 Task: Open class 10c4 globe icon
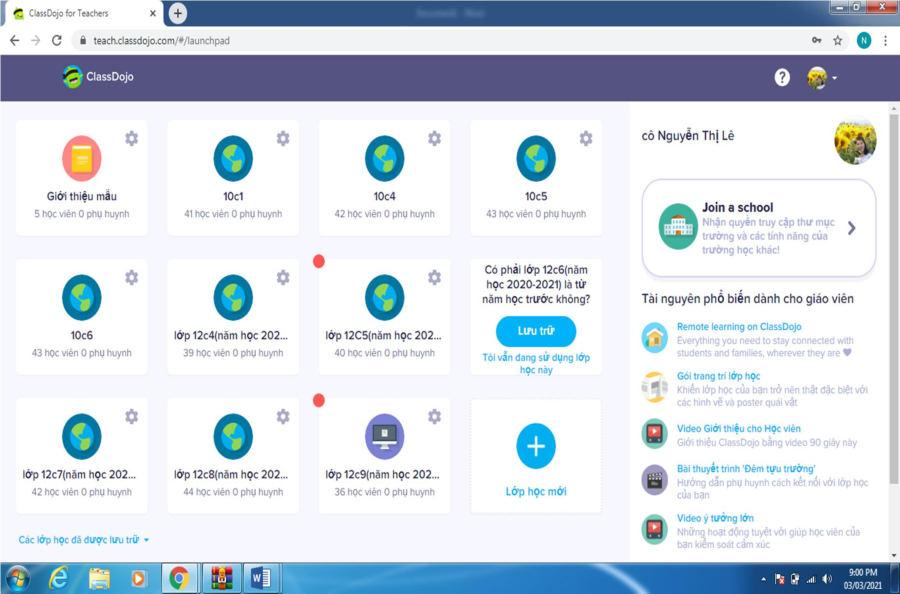tap(385, 158)
